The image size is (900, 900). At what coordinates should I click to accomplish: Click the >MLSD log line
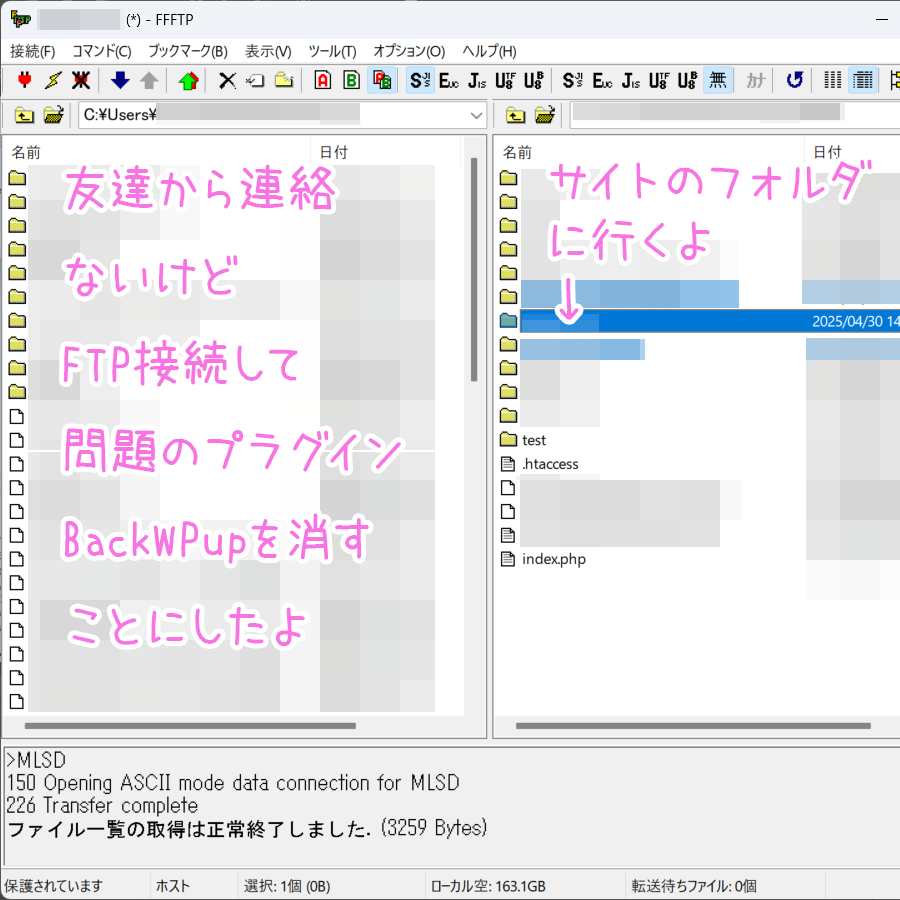click(x=36, y=760)
